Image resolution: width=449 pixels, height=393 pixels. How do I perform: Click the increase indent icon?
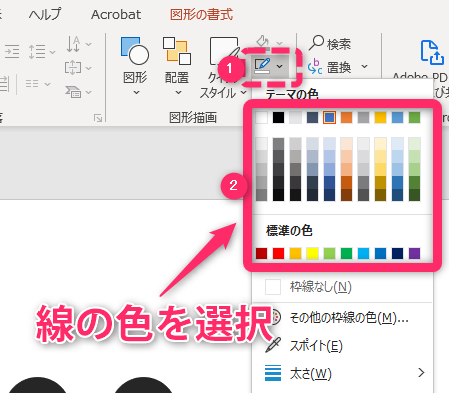pos(12,52)
